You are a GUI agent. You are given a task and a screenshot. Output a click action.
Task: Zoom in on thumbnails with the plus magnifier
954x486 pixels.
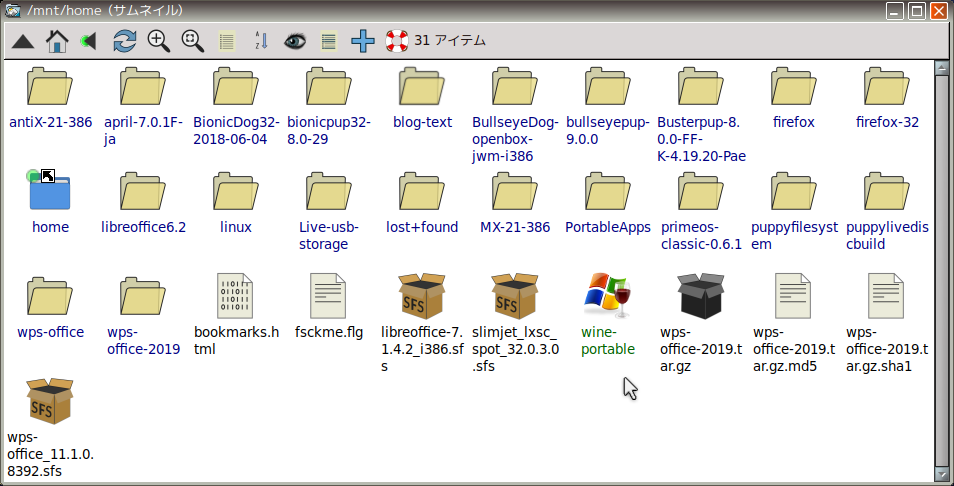(159, 41)
